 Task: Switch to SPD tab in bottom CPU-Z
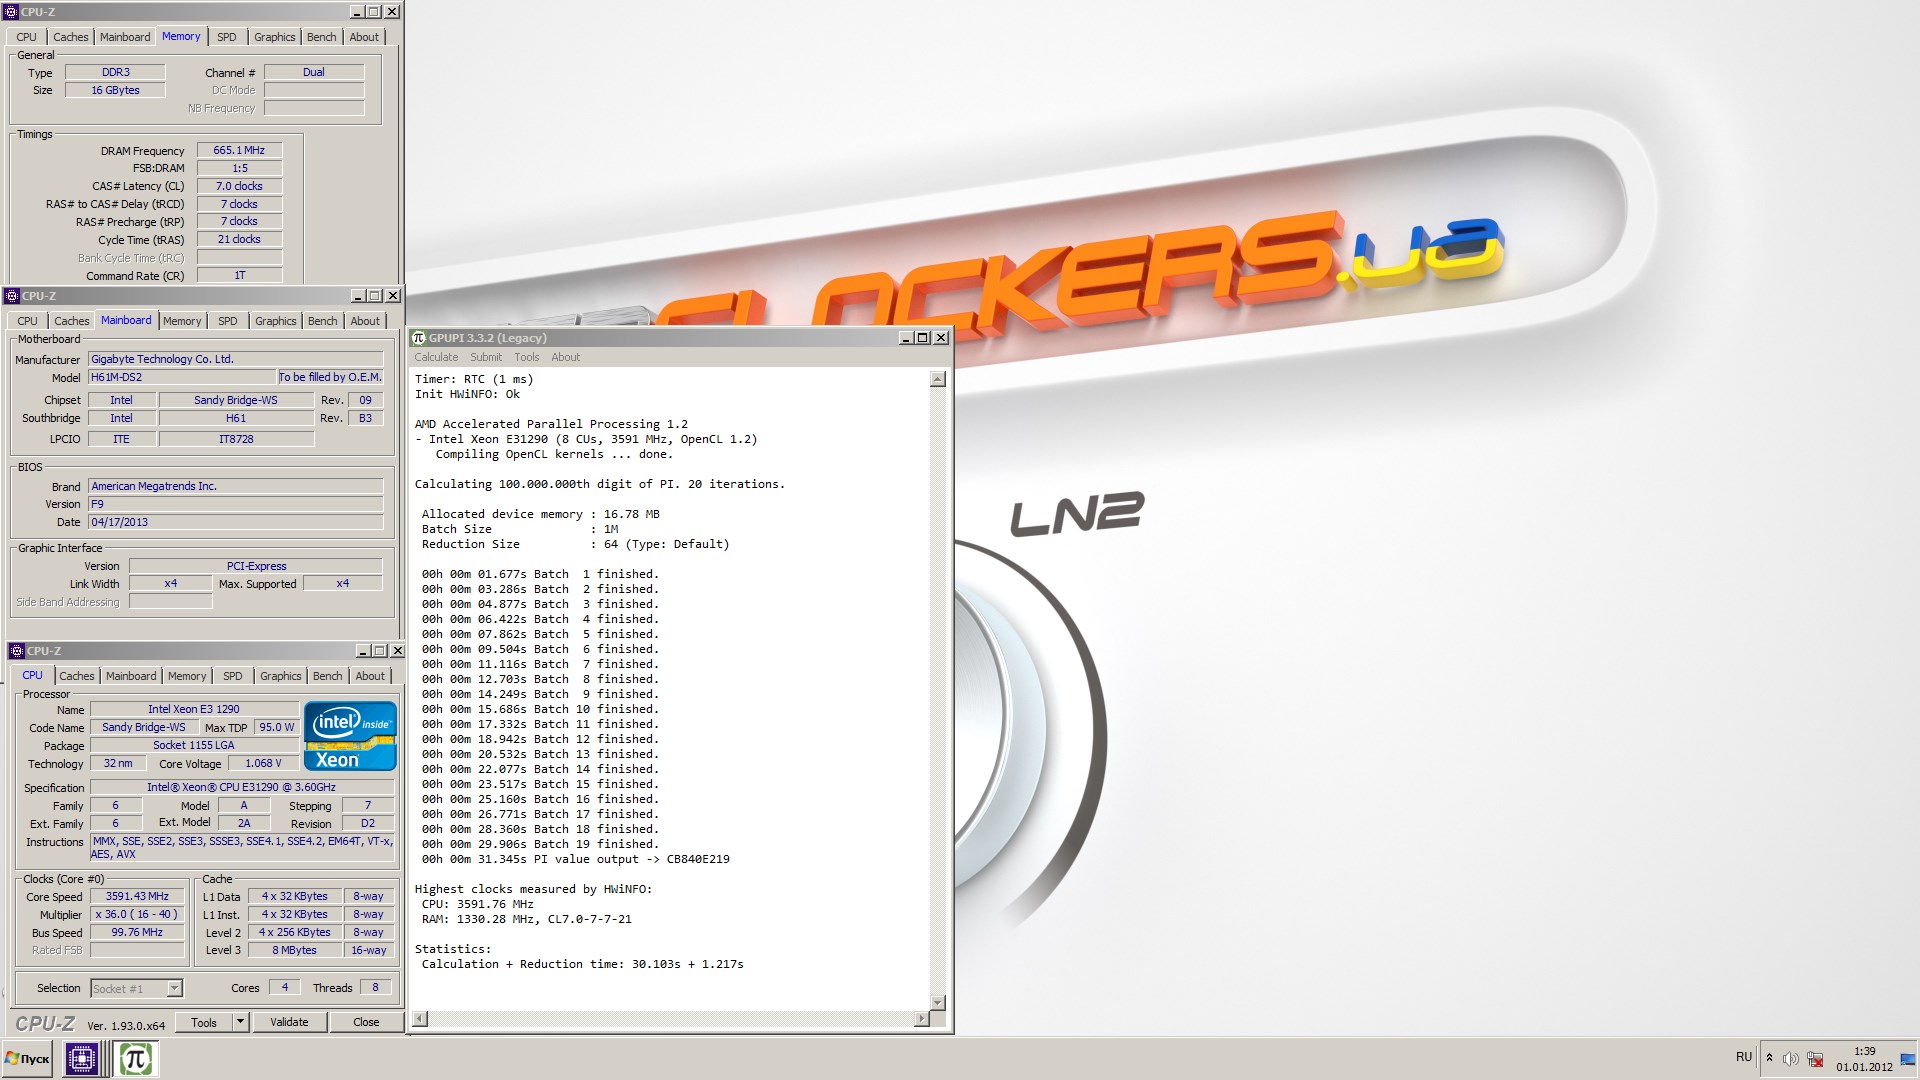tap(233, 676)
